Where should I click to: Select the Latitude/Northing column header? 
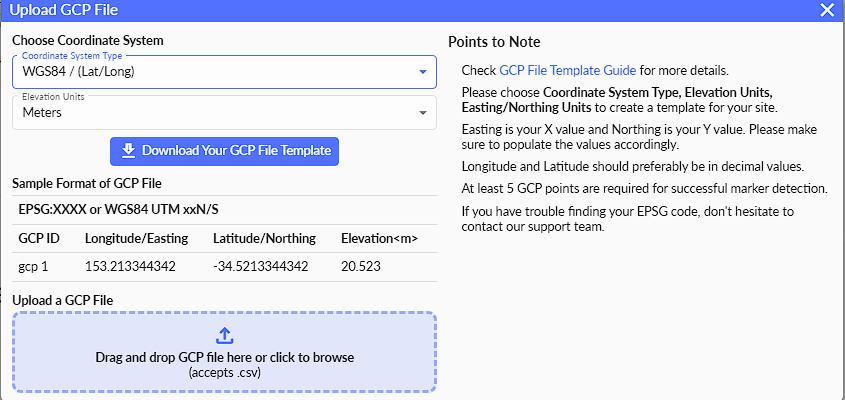[264, 239]
